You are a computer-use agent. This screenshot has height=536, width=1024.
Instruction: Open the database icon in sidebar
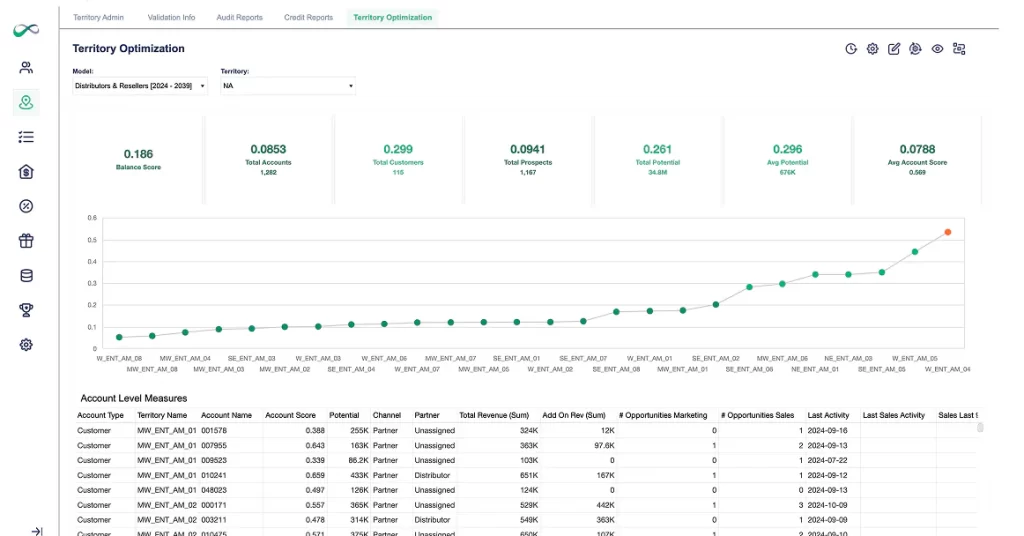point(27,276)
